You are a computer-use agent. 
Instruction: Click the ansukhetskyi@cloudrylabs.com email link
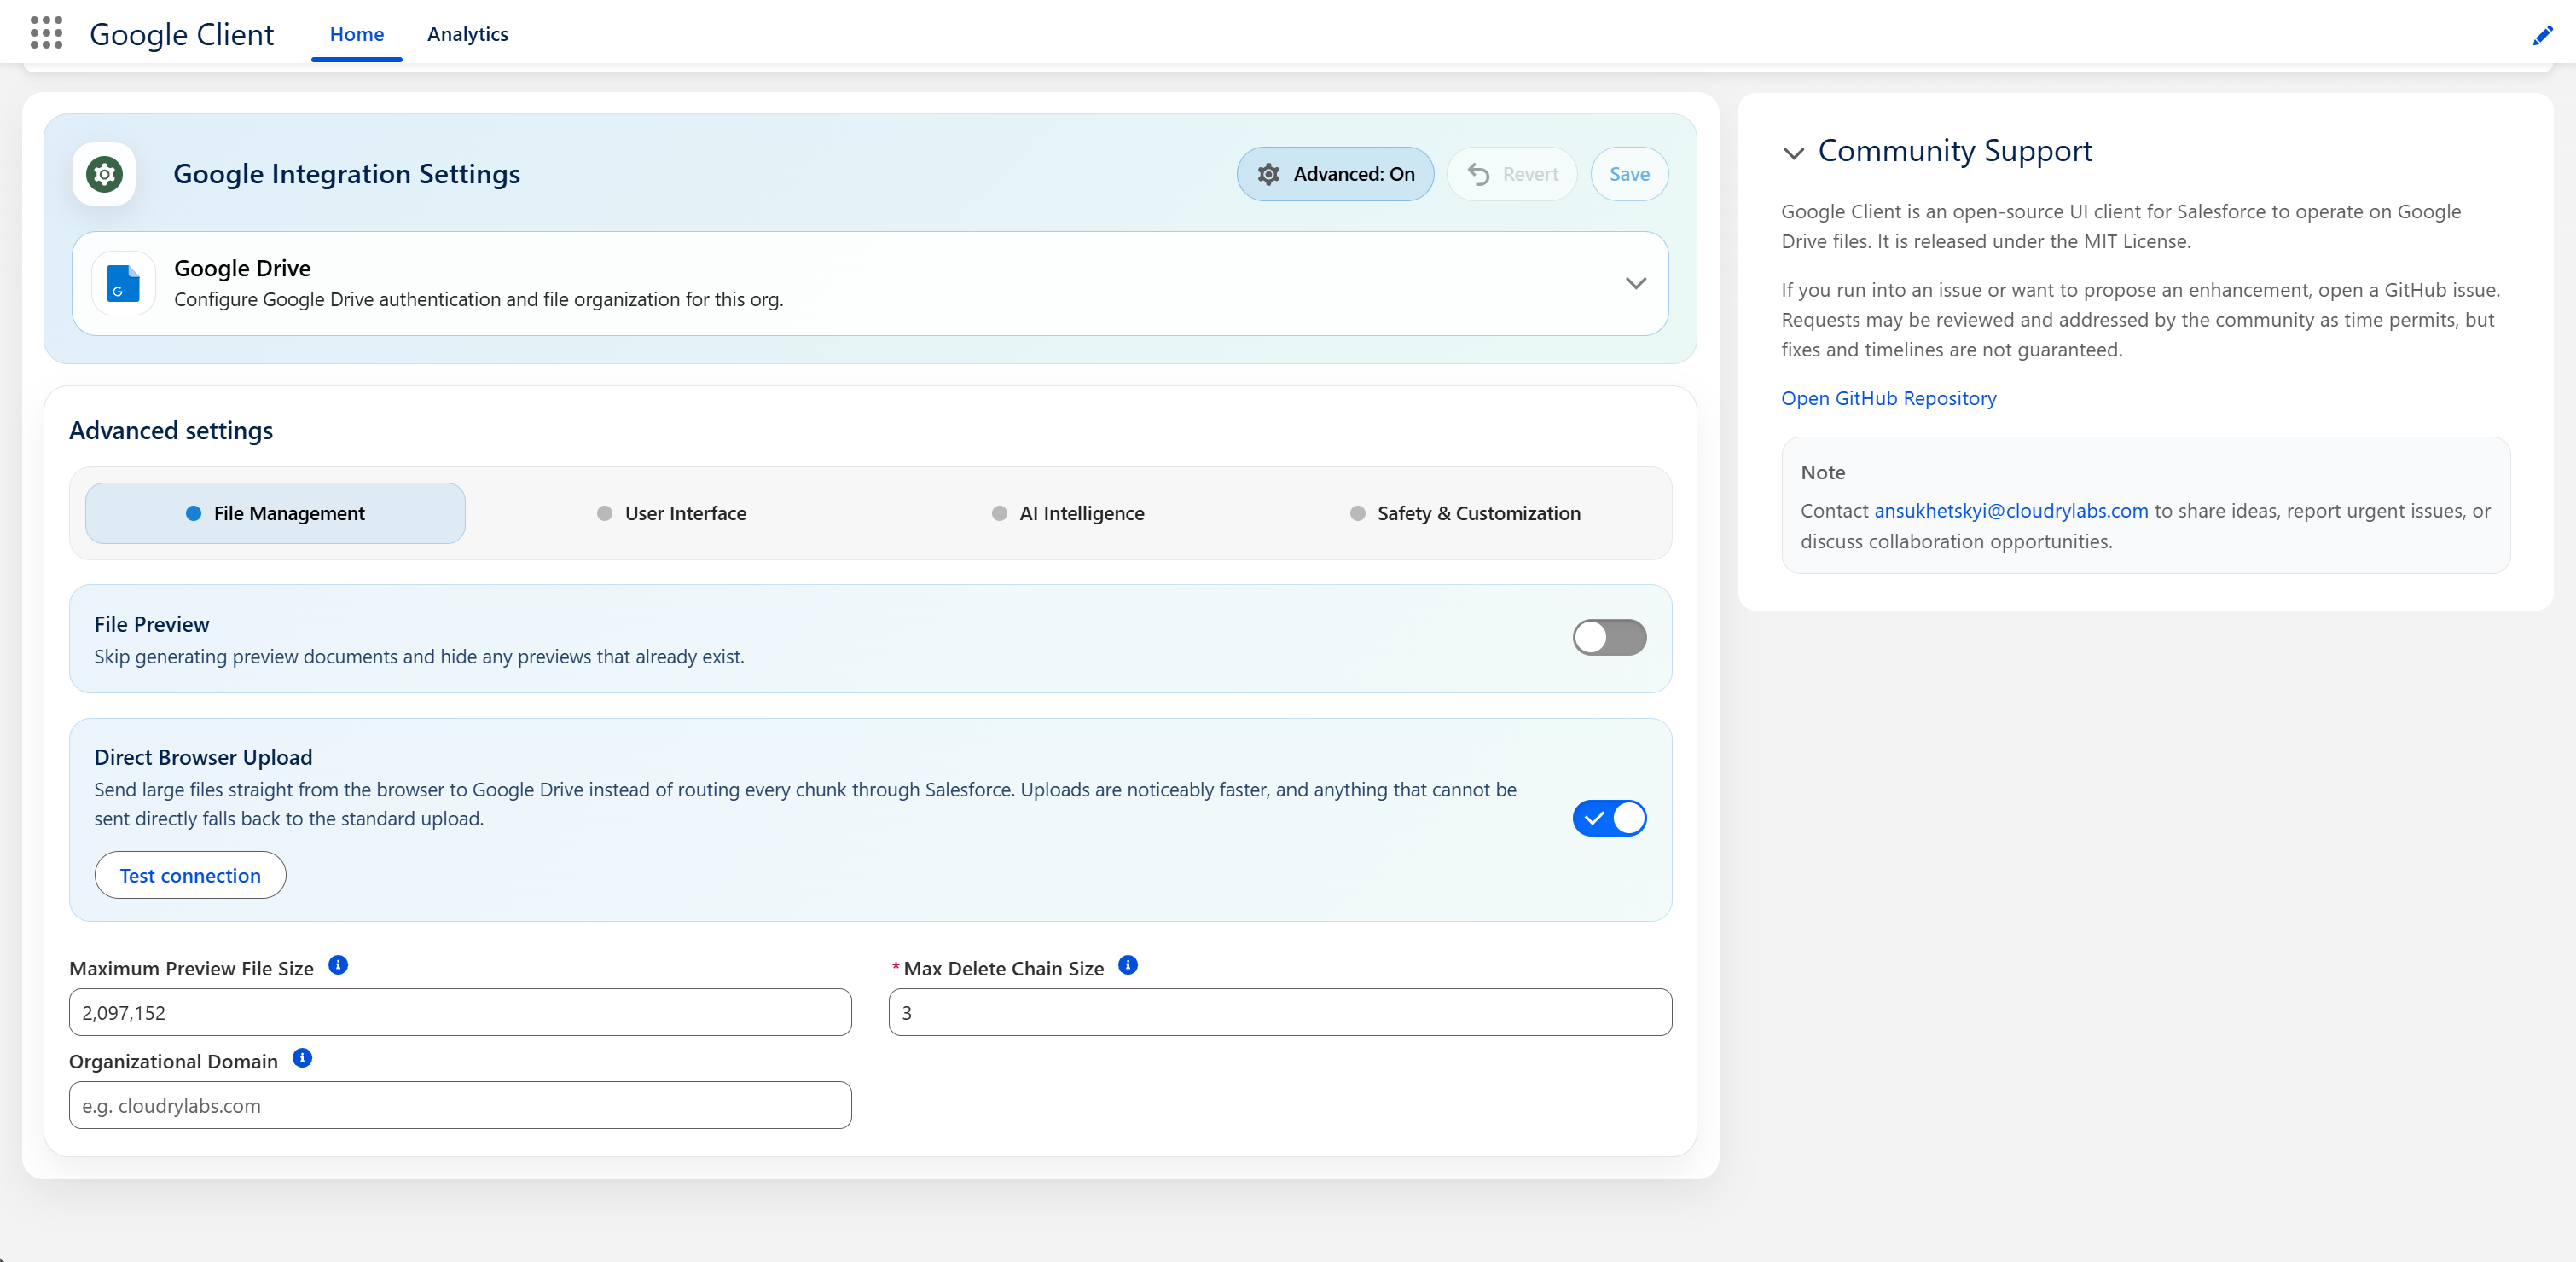2010,511
